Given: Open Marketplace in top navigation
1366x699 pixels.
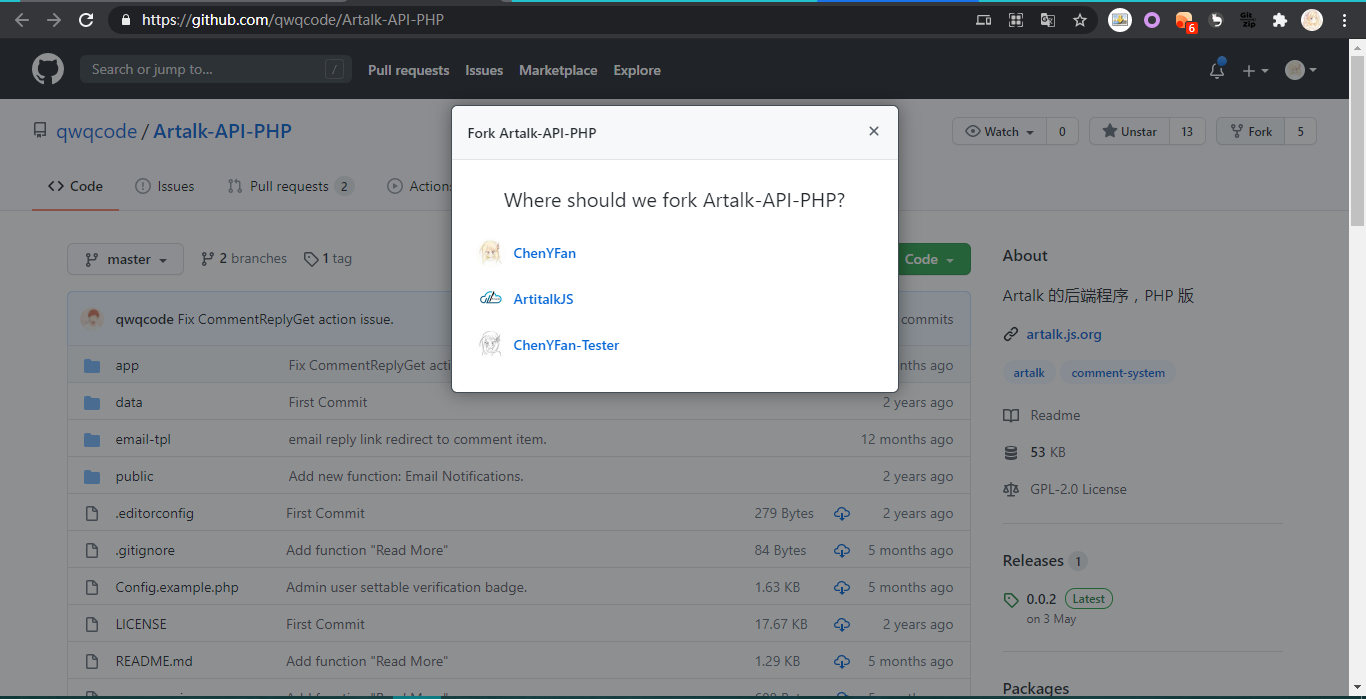Looking at the screenshot, I should [558, 70].
